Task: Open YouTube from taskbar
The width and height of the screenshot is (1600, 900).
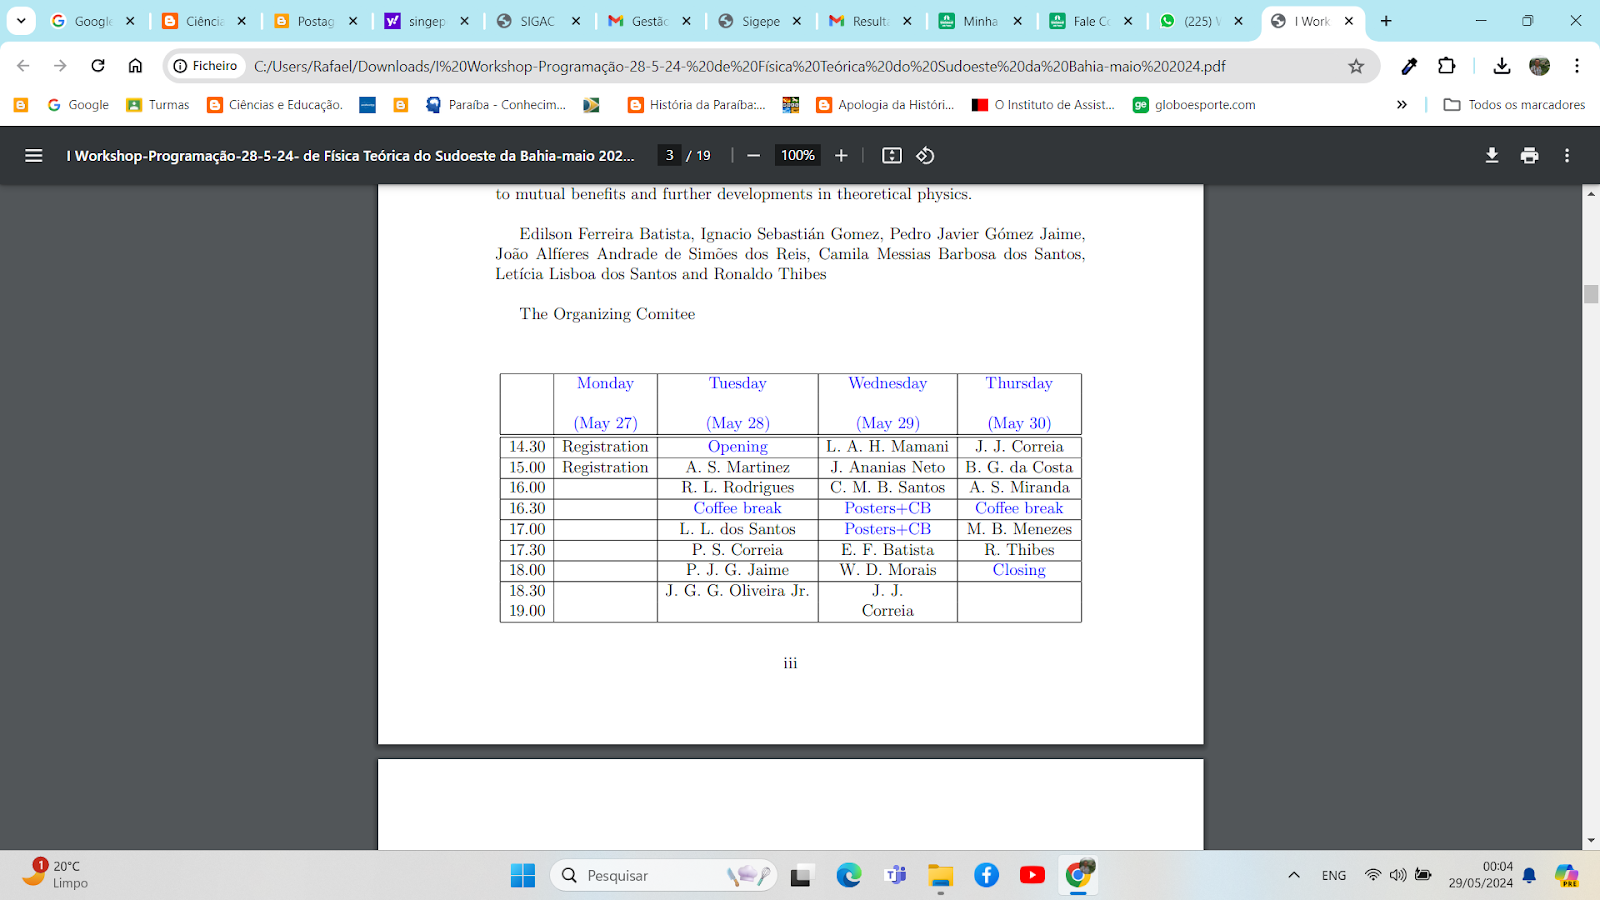Action: point(1032,875)
